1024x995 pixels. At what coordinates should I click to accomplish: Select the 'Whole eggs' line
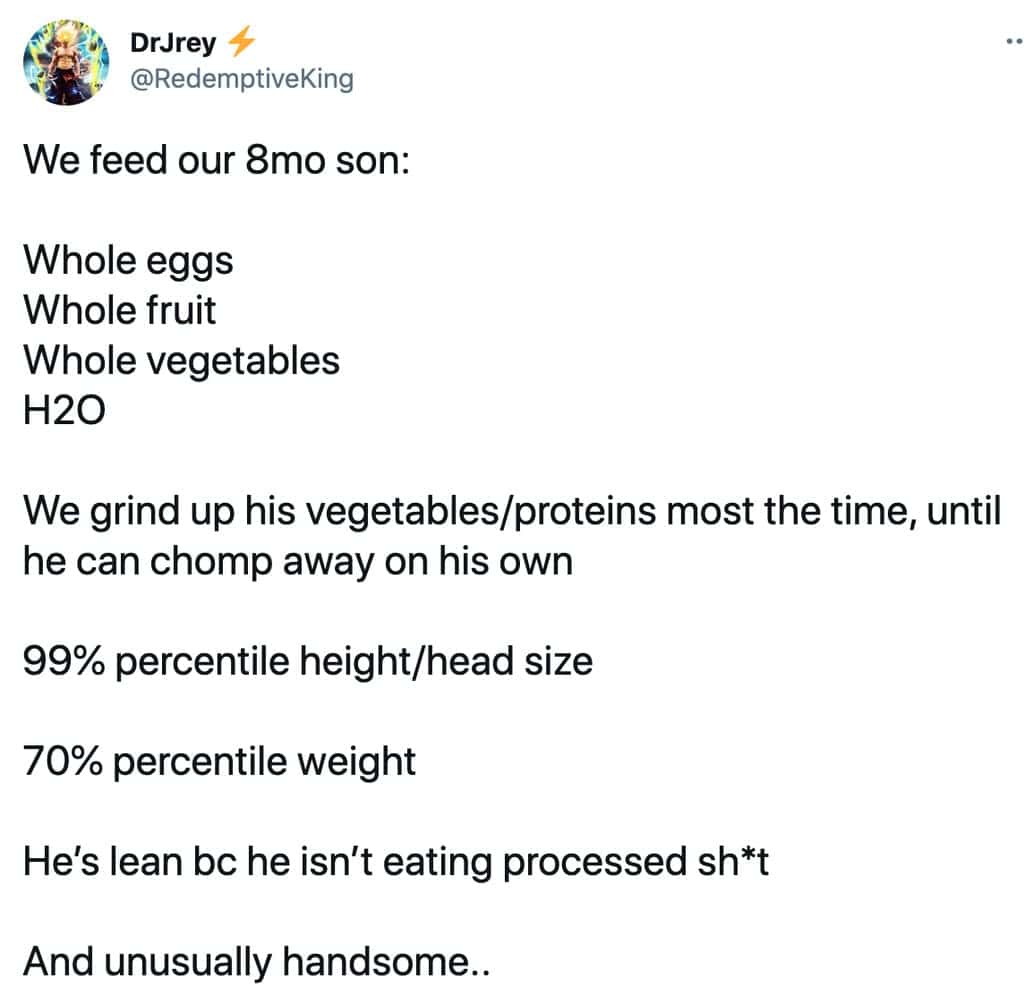[128, 261]
